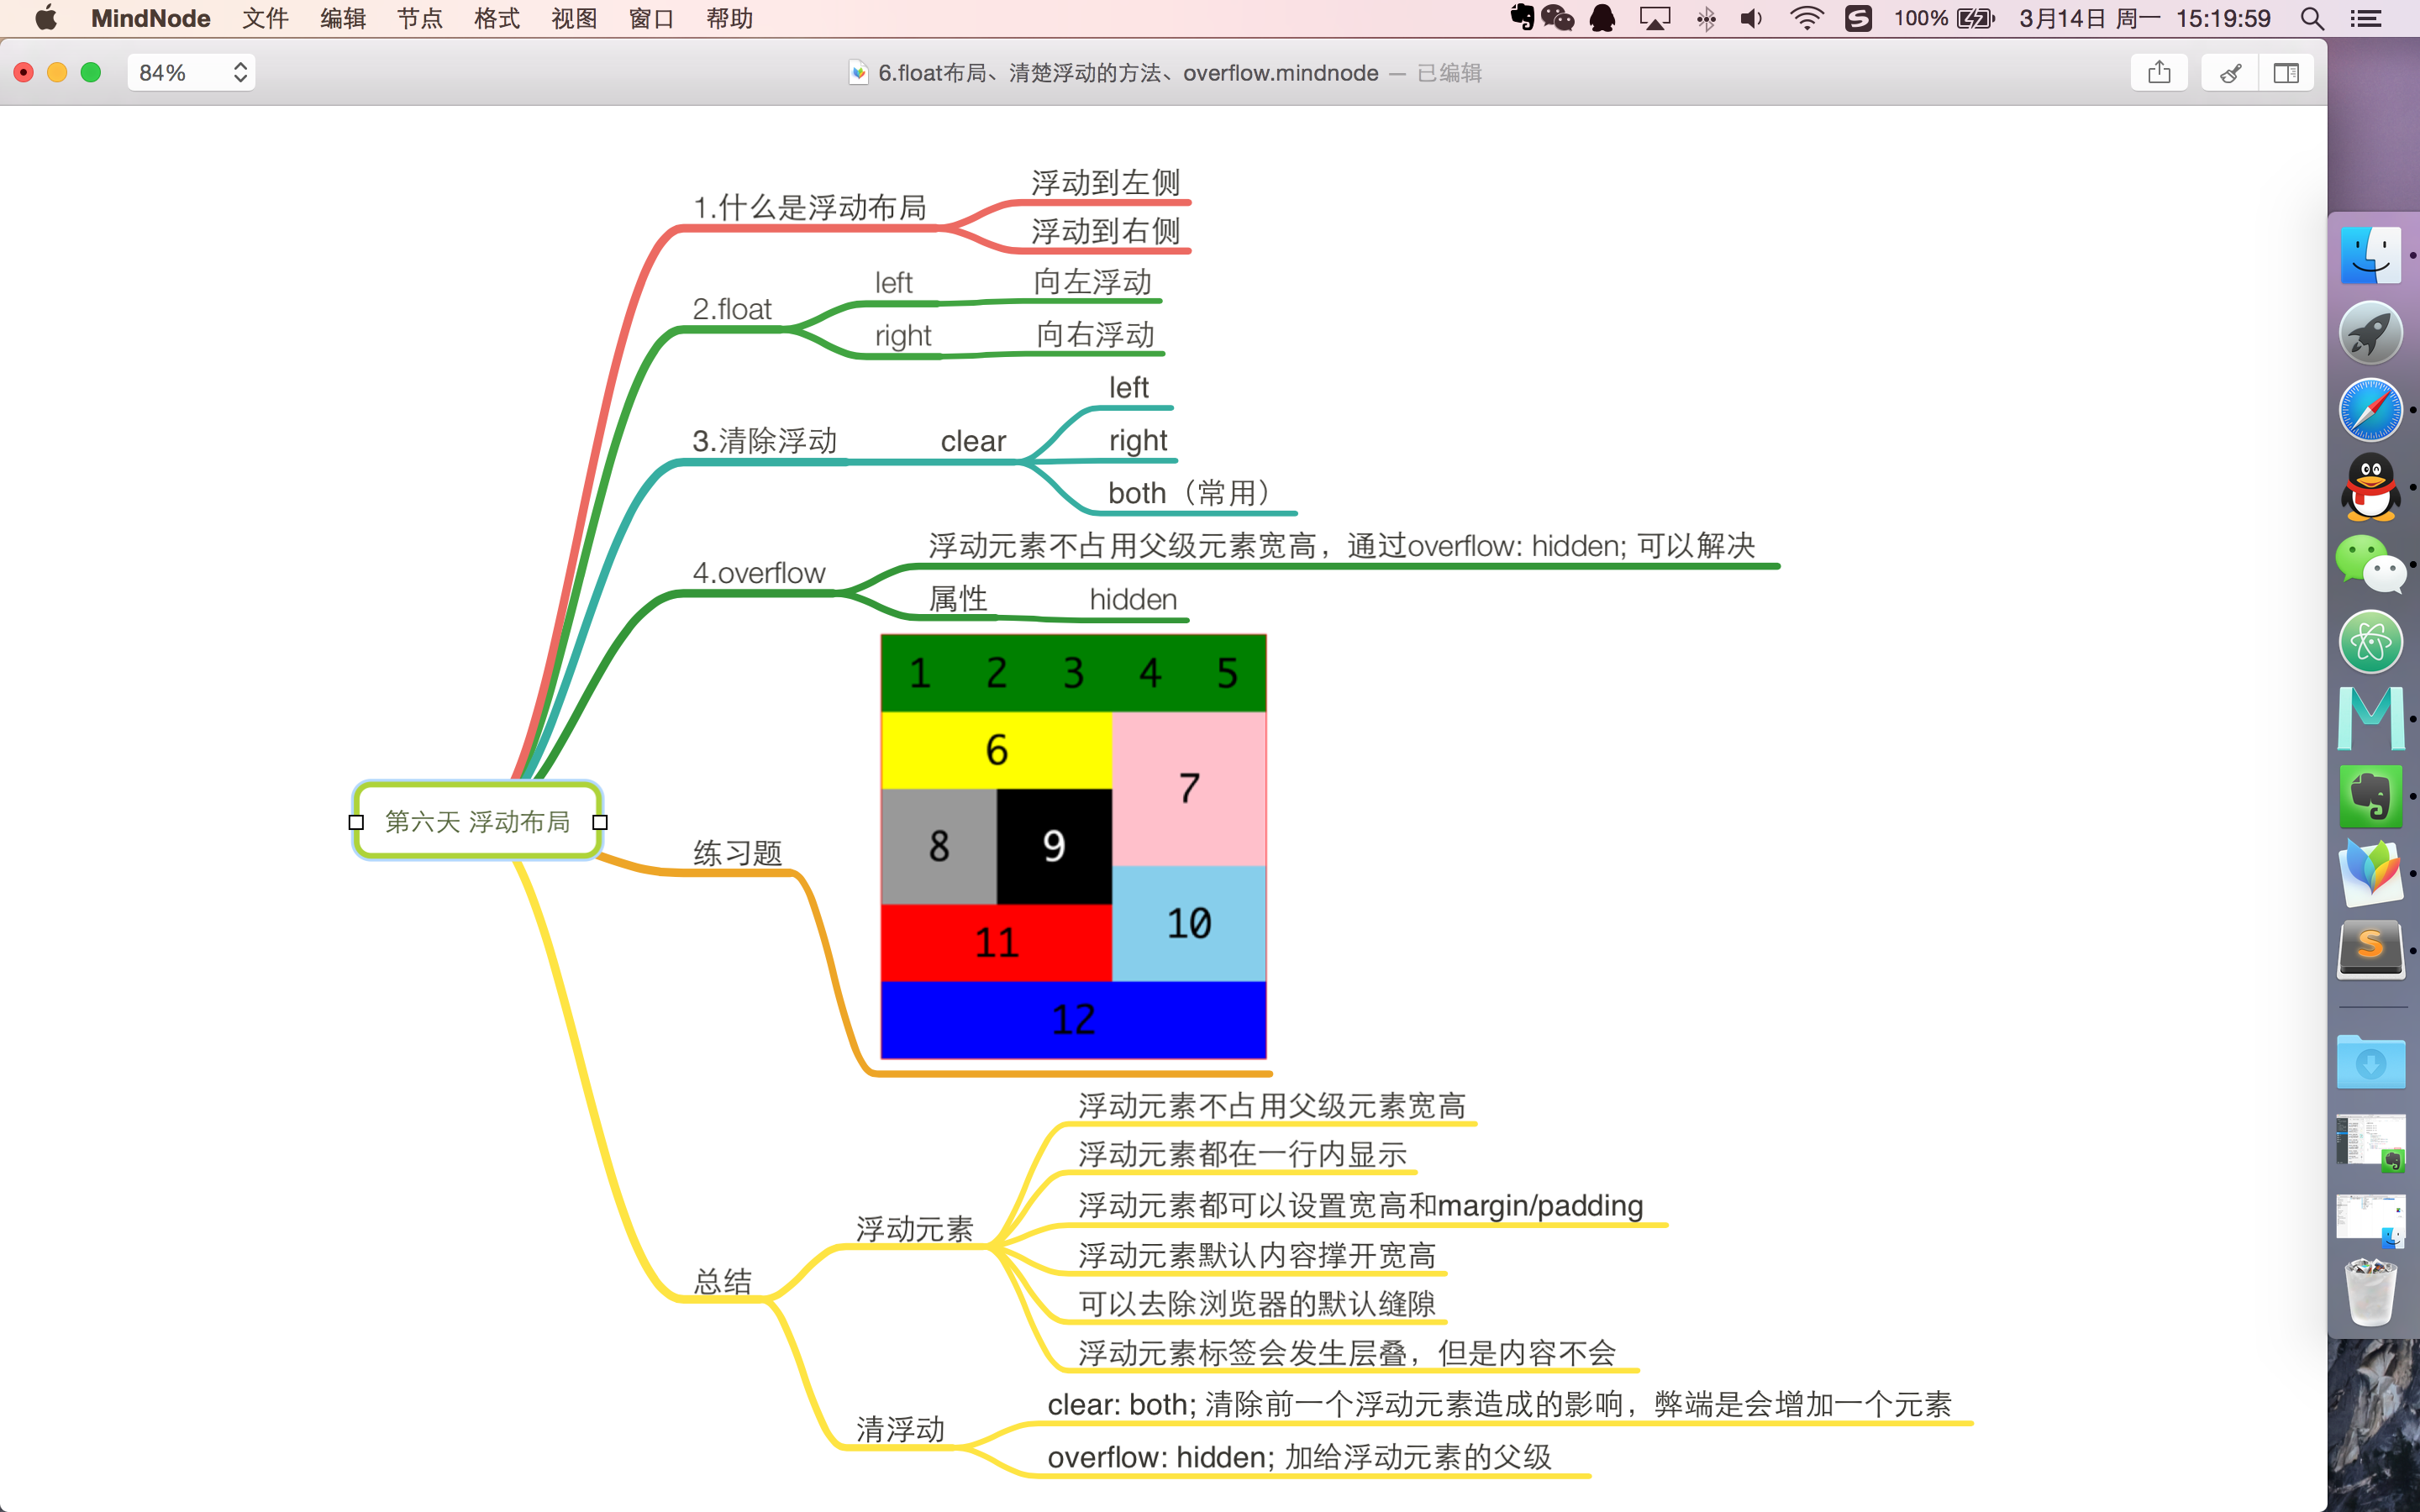This screenshot has width=2420, height=1512.
Task: Open Sublime Text in the Dock
Action: tap(2371, 950)
